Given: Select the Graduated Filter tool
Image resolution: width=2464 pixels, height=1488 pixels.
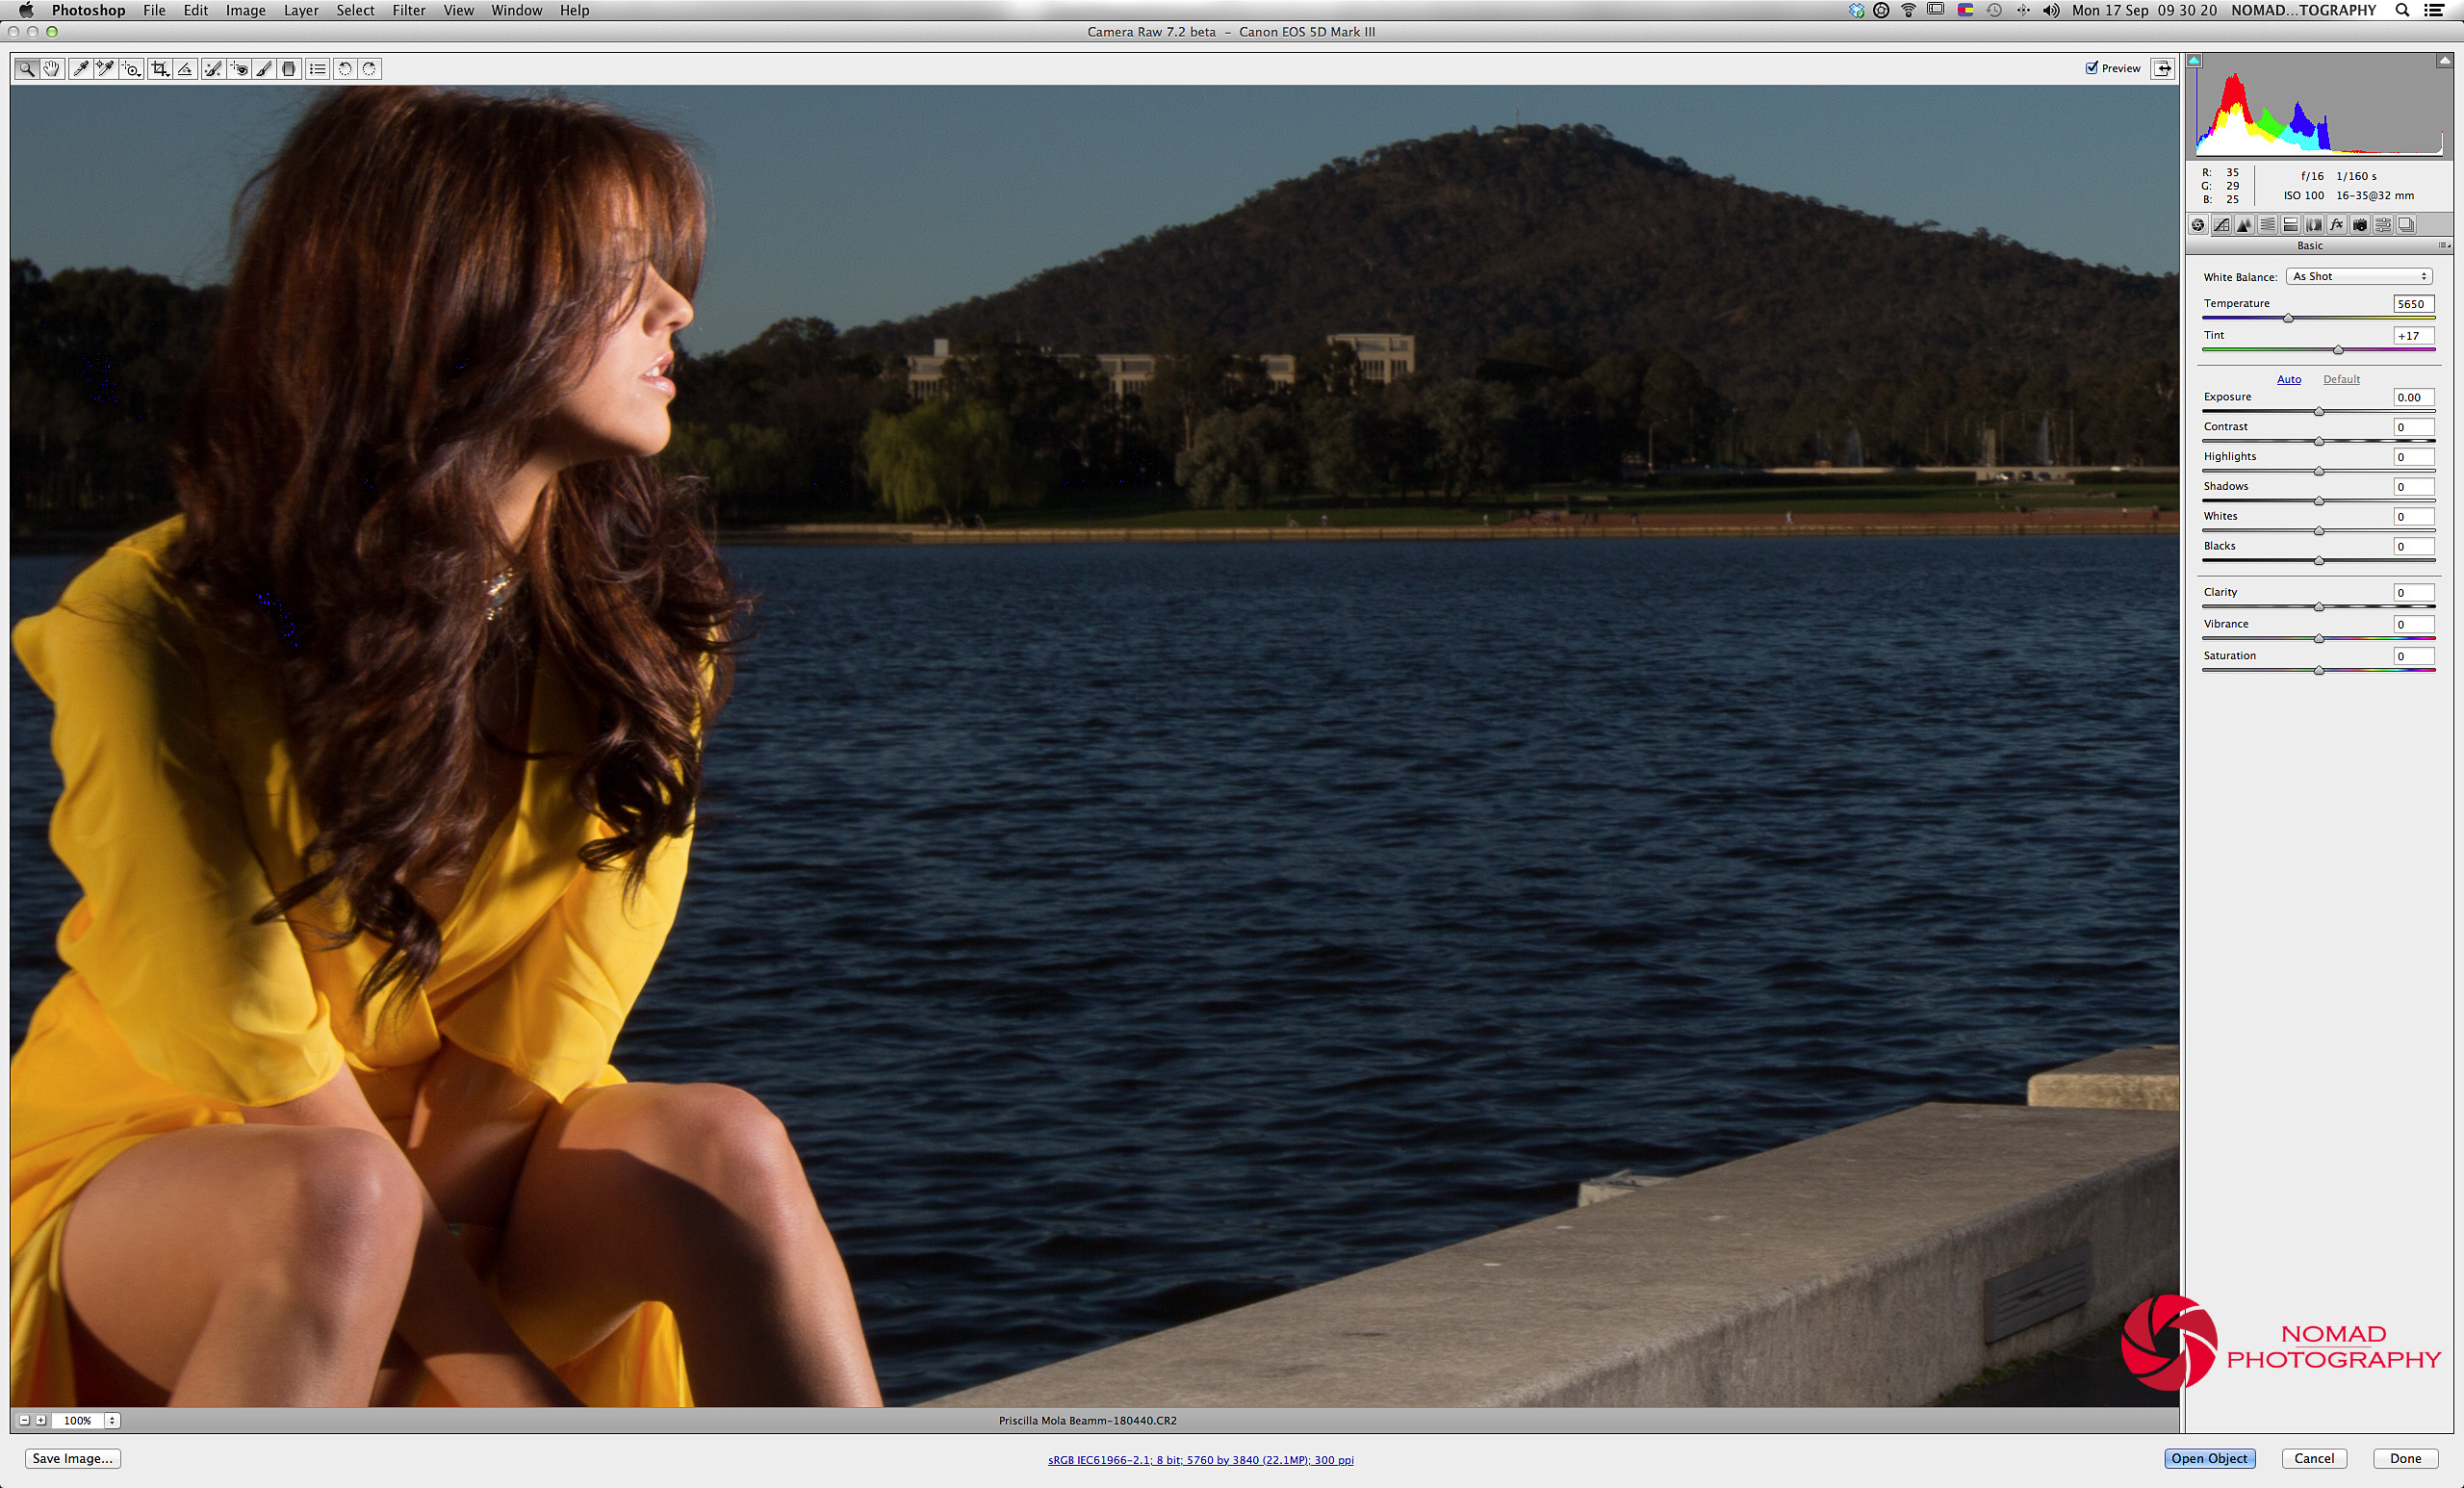Looking at the screenshot, I should (x=289, y=69).
